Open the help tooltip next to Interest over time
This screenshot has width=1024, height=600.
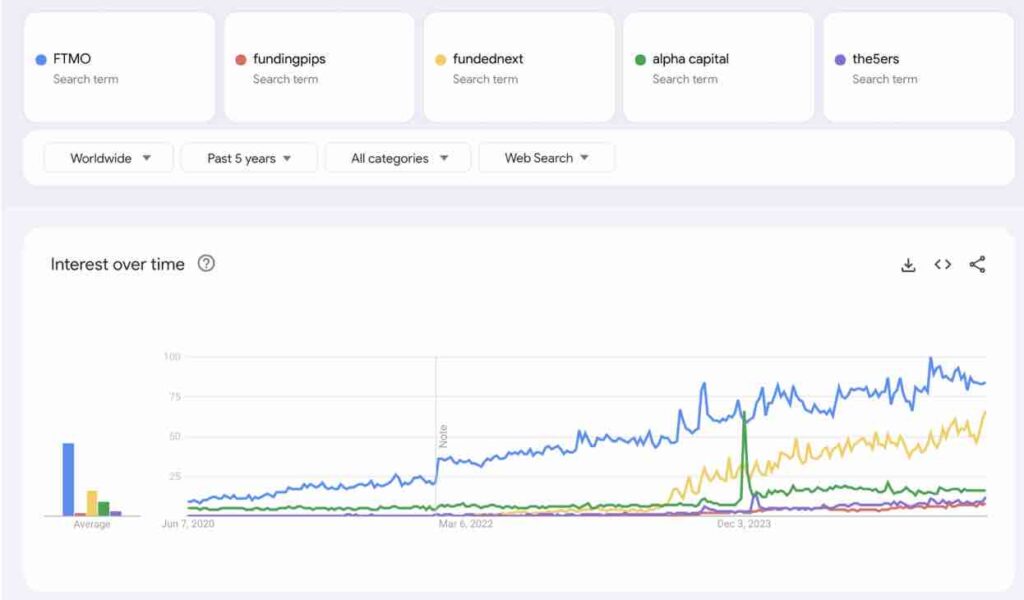click(206, 264)
